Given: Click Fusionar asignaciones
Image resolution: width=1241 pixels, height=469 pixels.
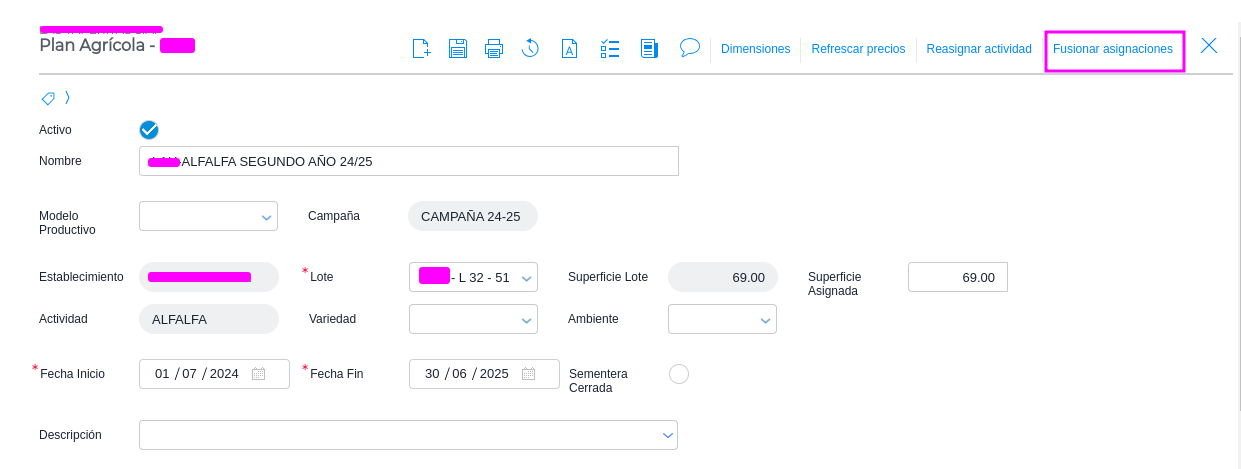Looking at the screenshot, I should [x=1112, y=49].
